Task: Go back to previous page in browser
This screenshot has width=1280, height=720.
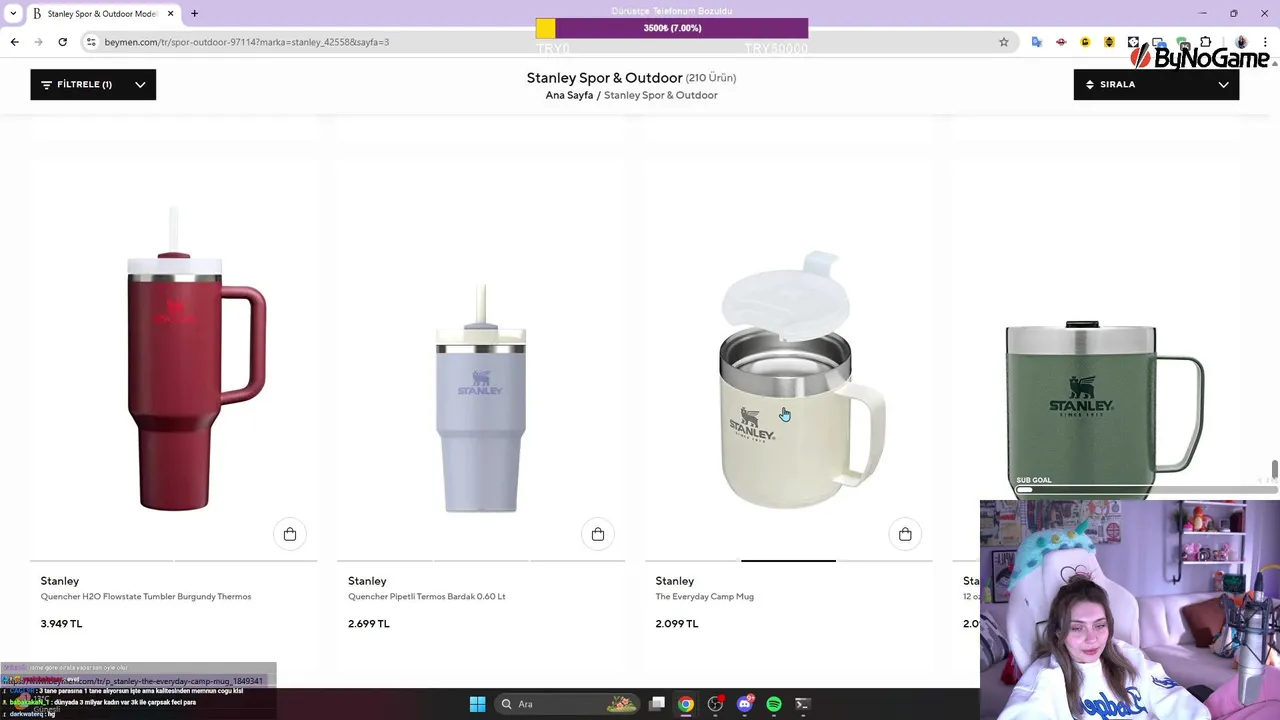Action: (14, 42)
